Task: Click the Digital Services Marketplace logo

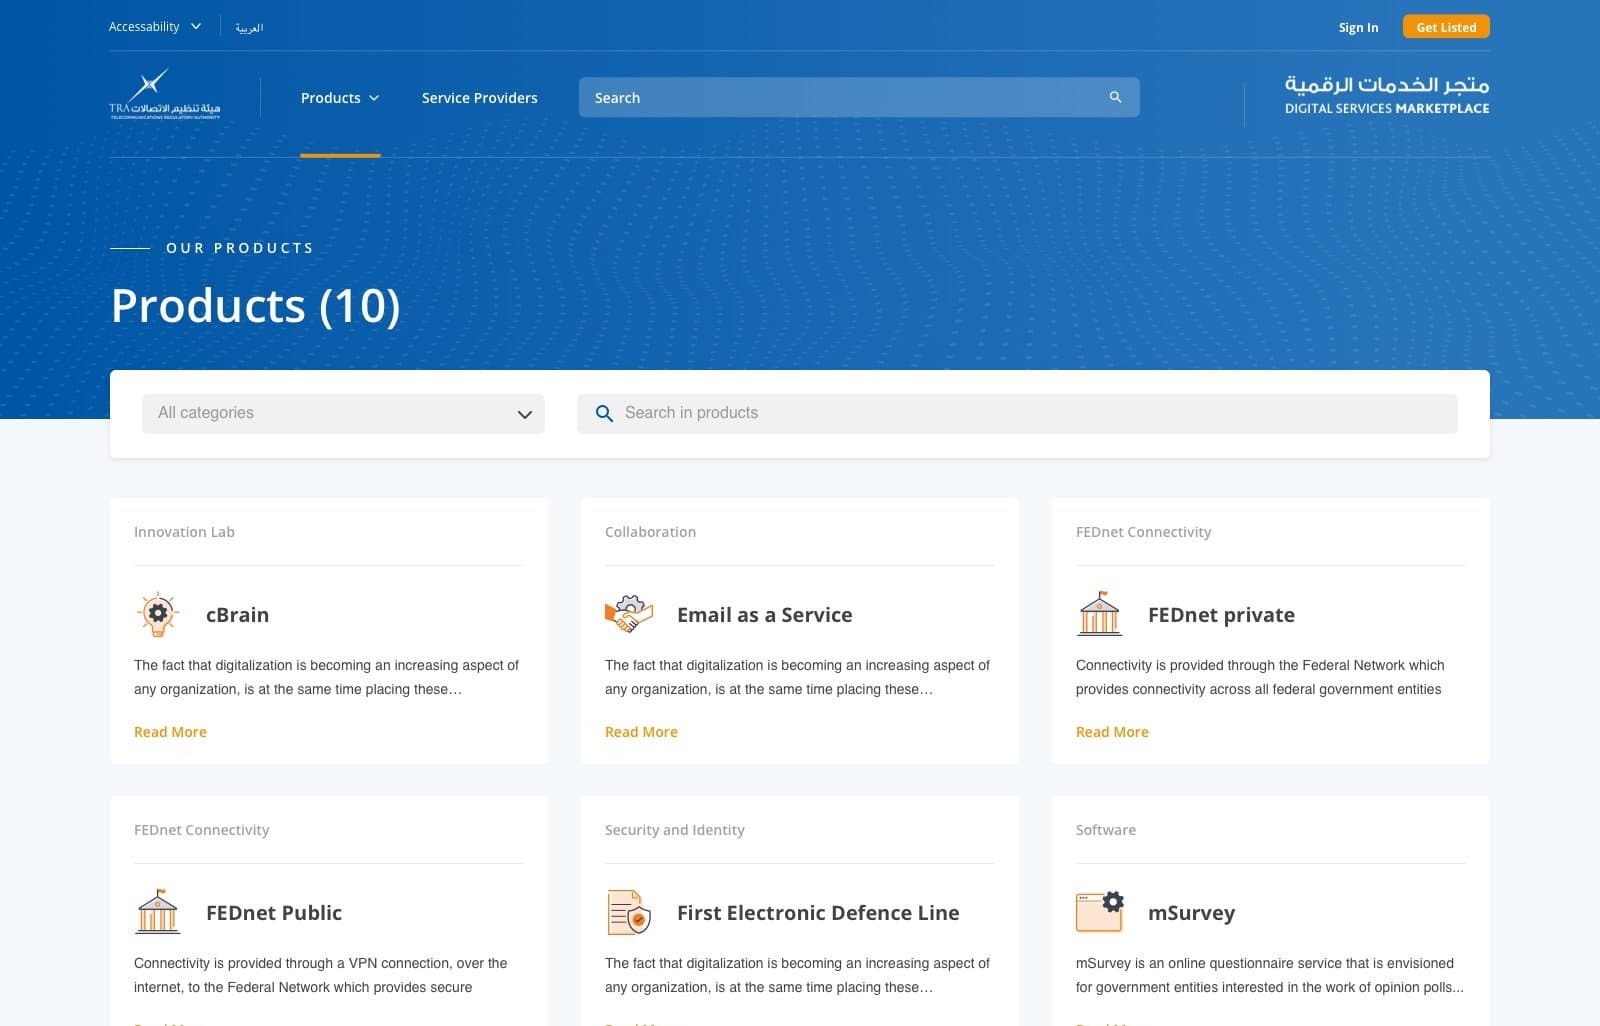Action: (x=1387, y=95)
